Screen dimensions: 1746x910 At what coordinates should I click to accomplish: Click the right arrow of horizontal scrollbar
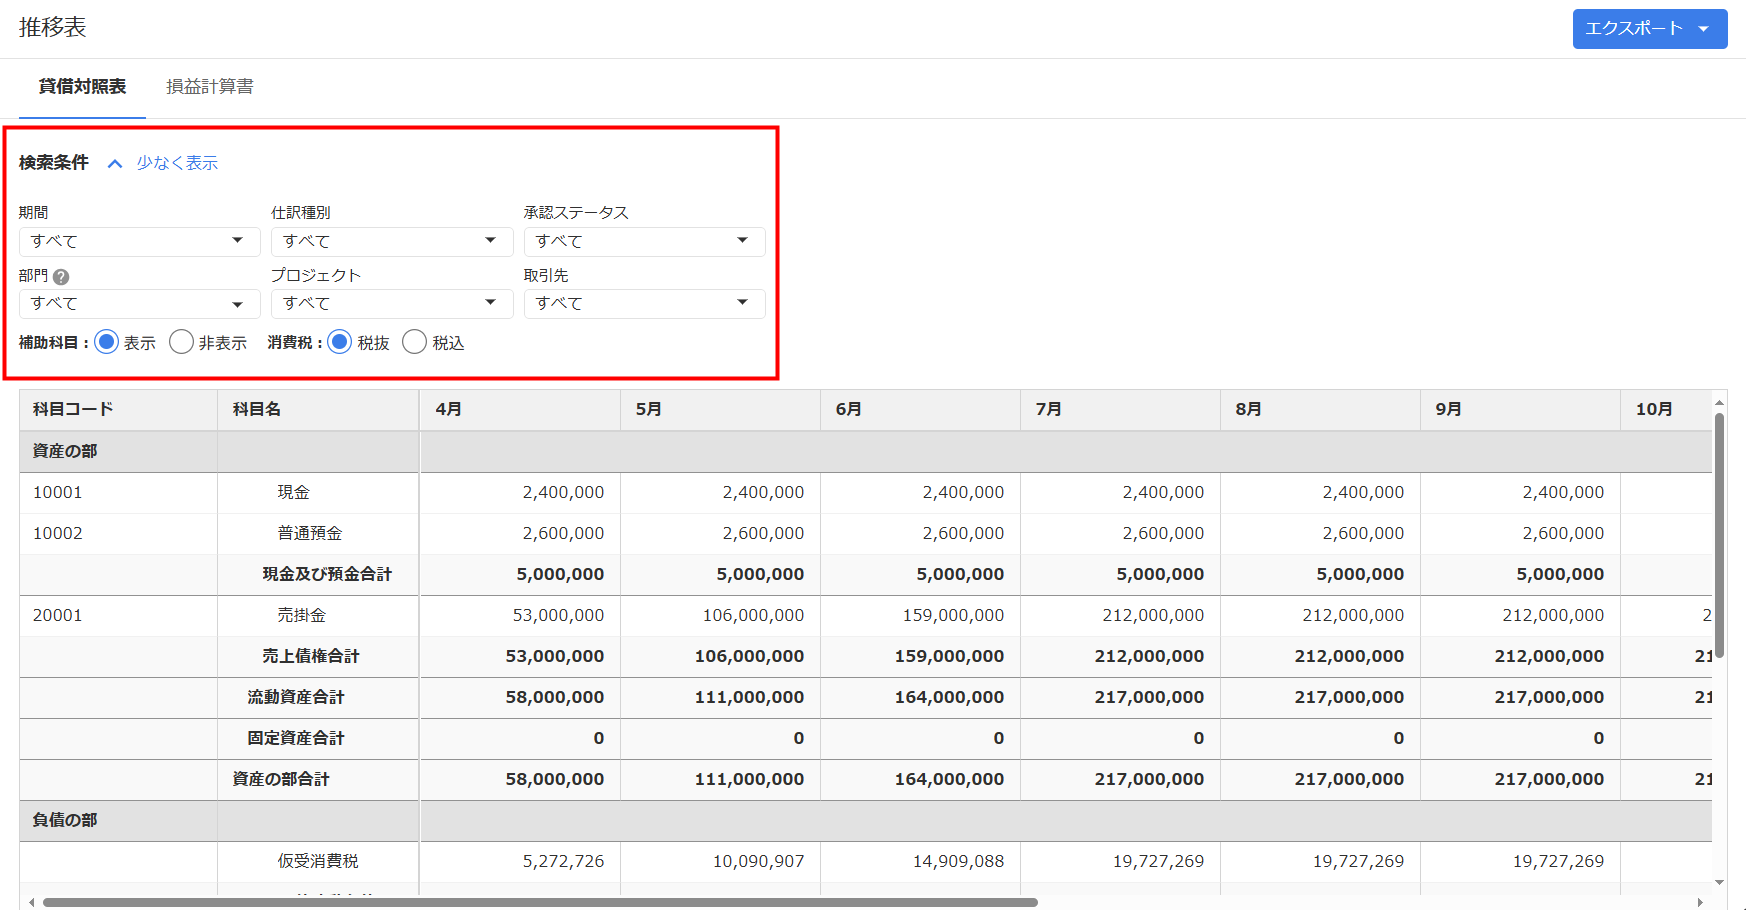(1700, 902)
